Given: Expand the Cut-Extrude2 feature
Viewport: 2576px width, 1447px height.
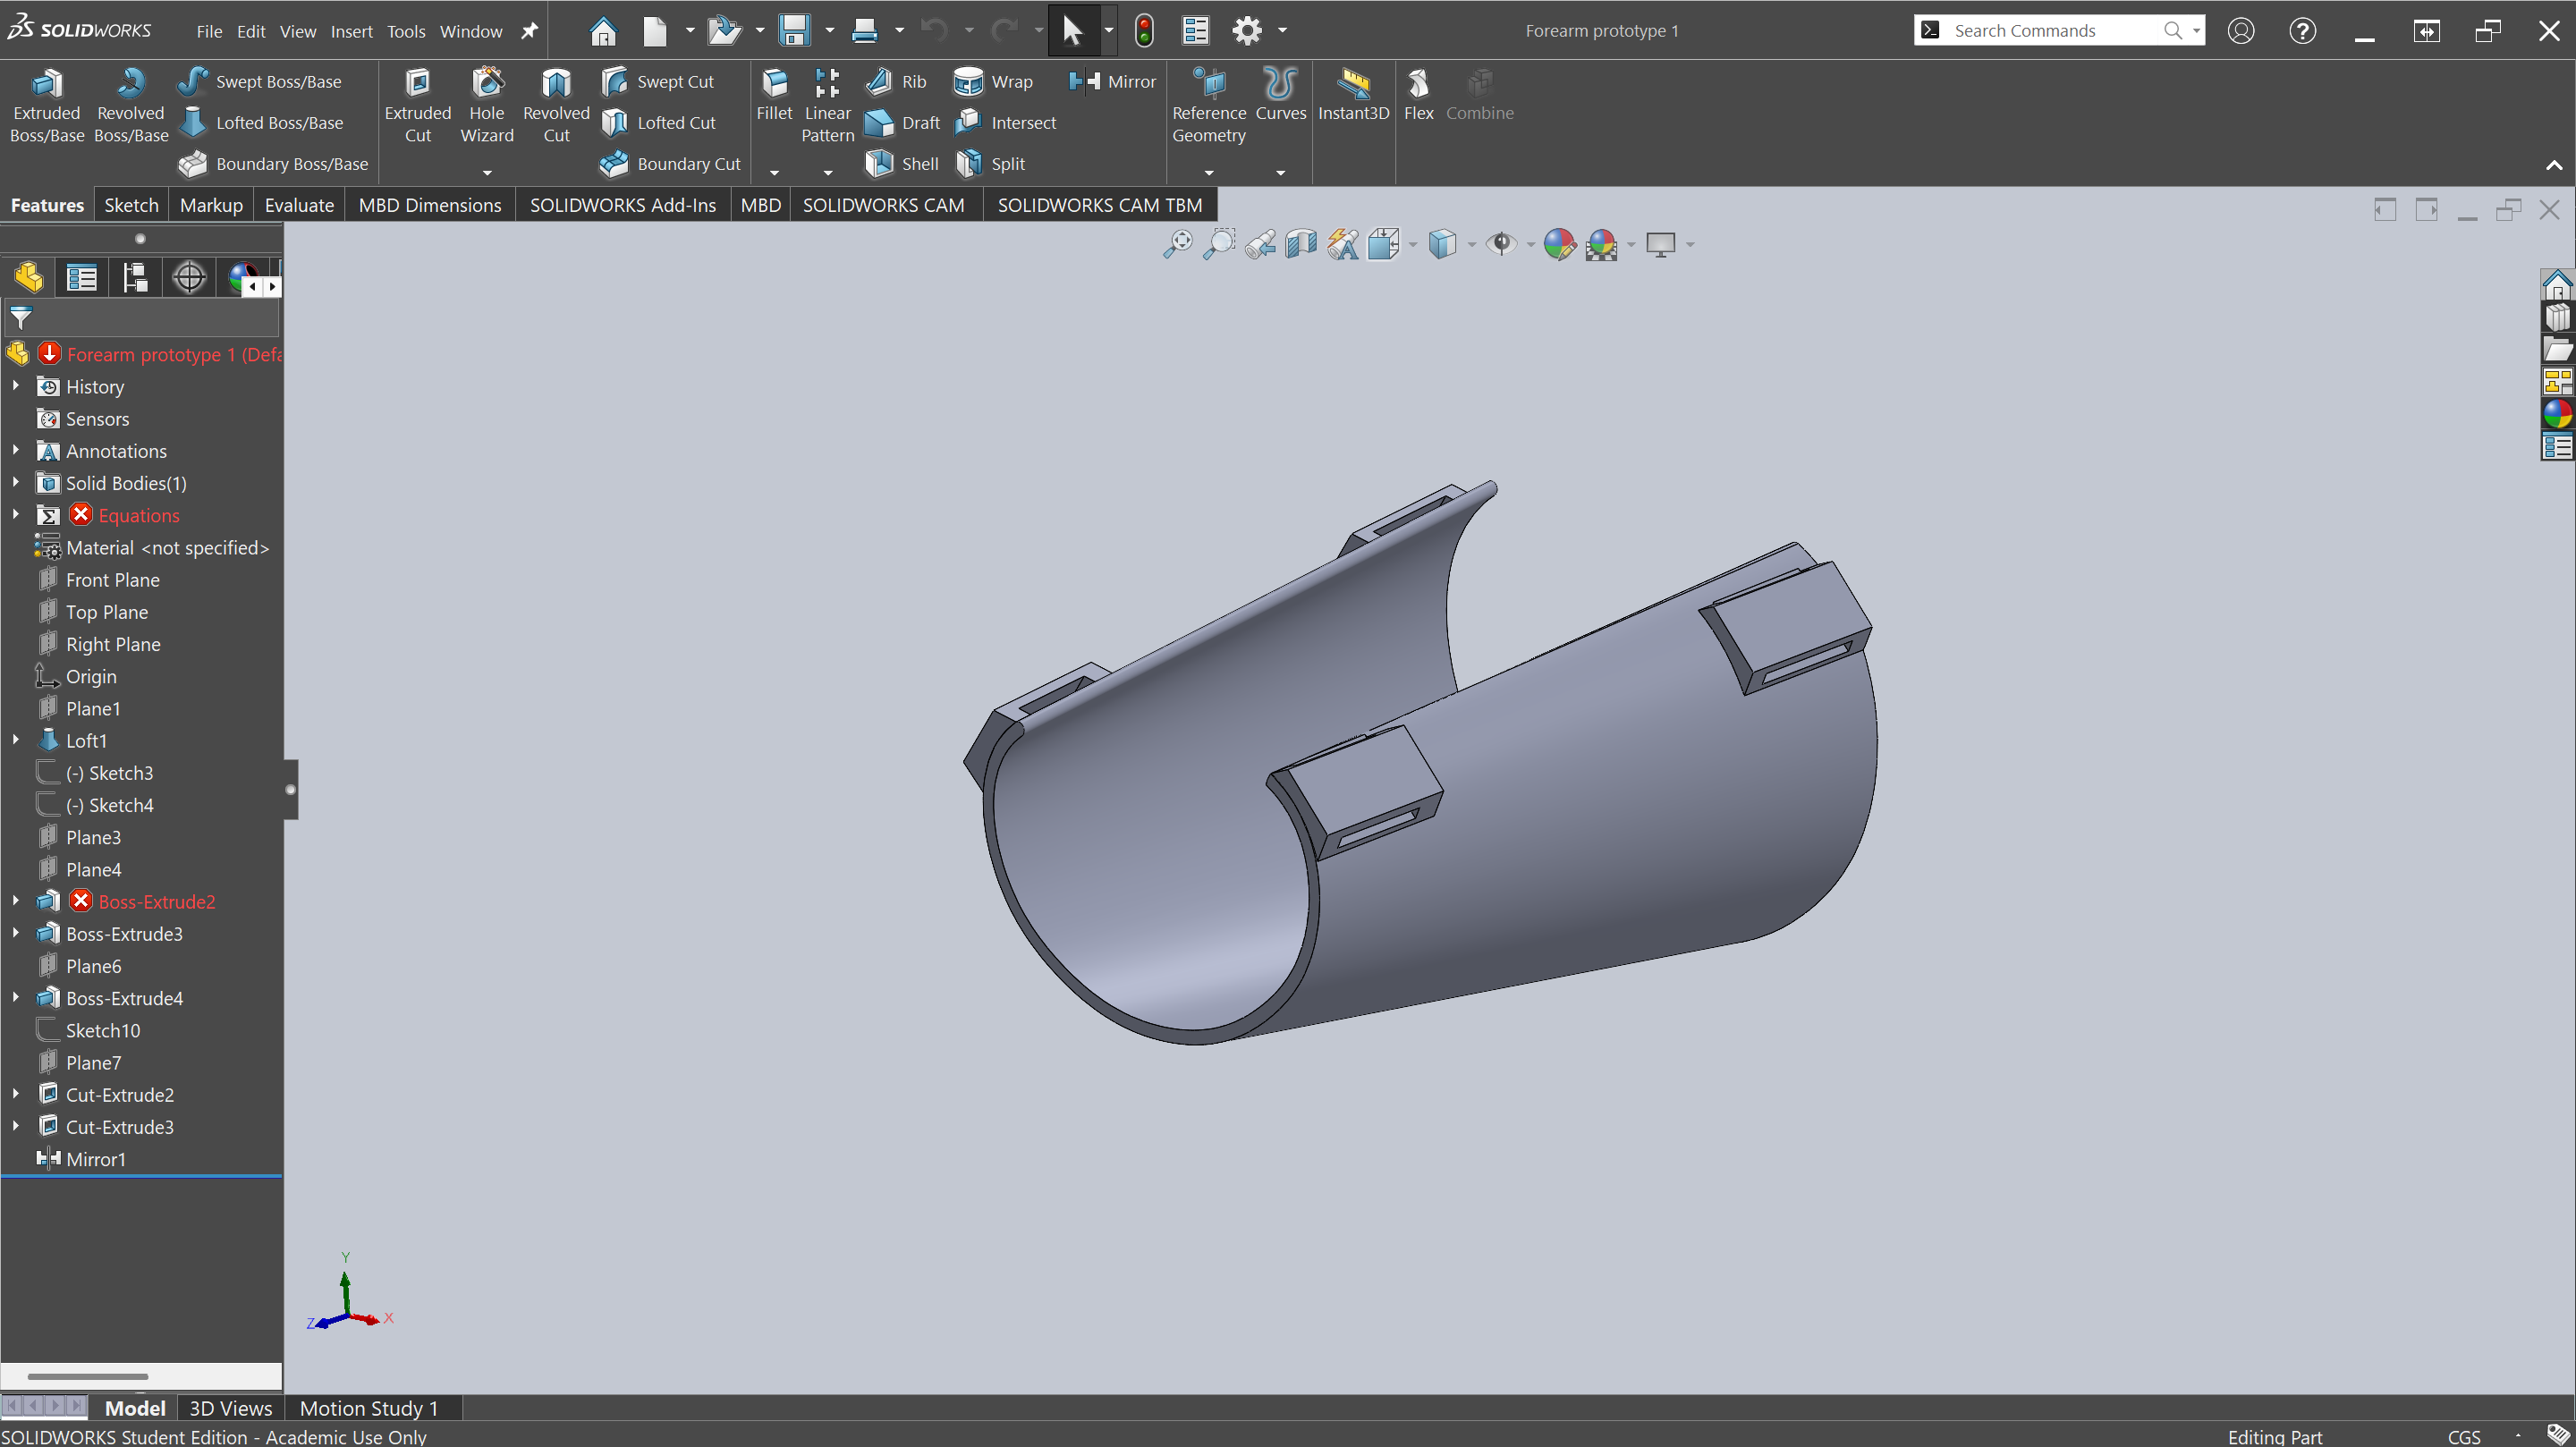Looking at the screenshot, I should click(x=16, y=1094).
